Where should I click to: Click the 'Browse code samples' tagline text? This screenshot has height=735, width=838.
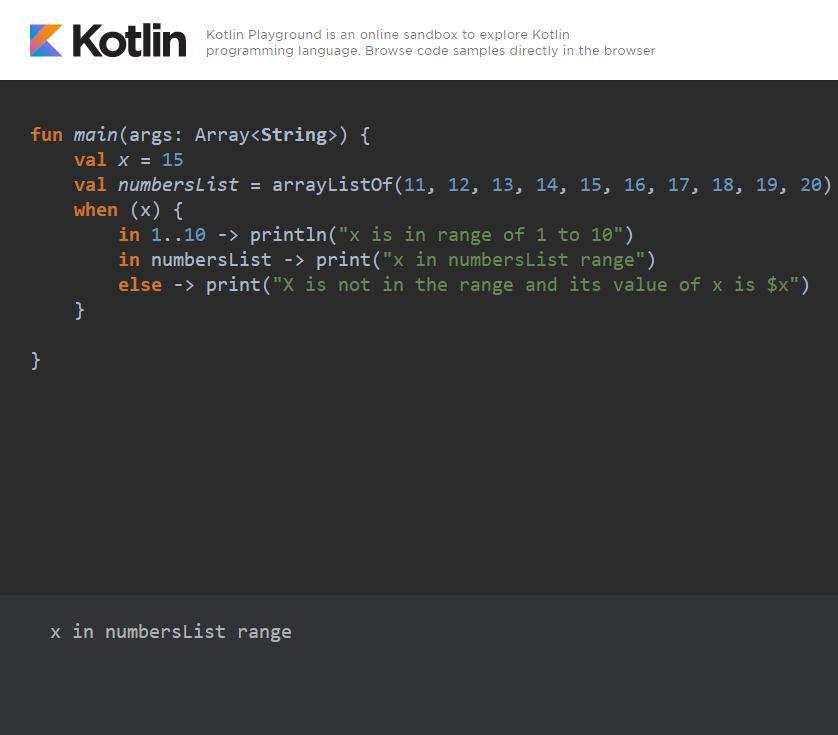pos(430,50)
